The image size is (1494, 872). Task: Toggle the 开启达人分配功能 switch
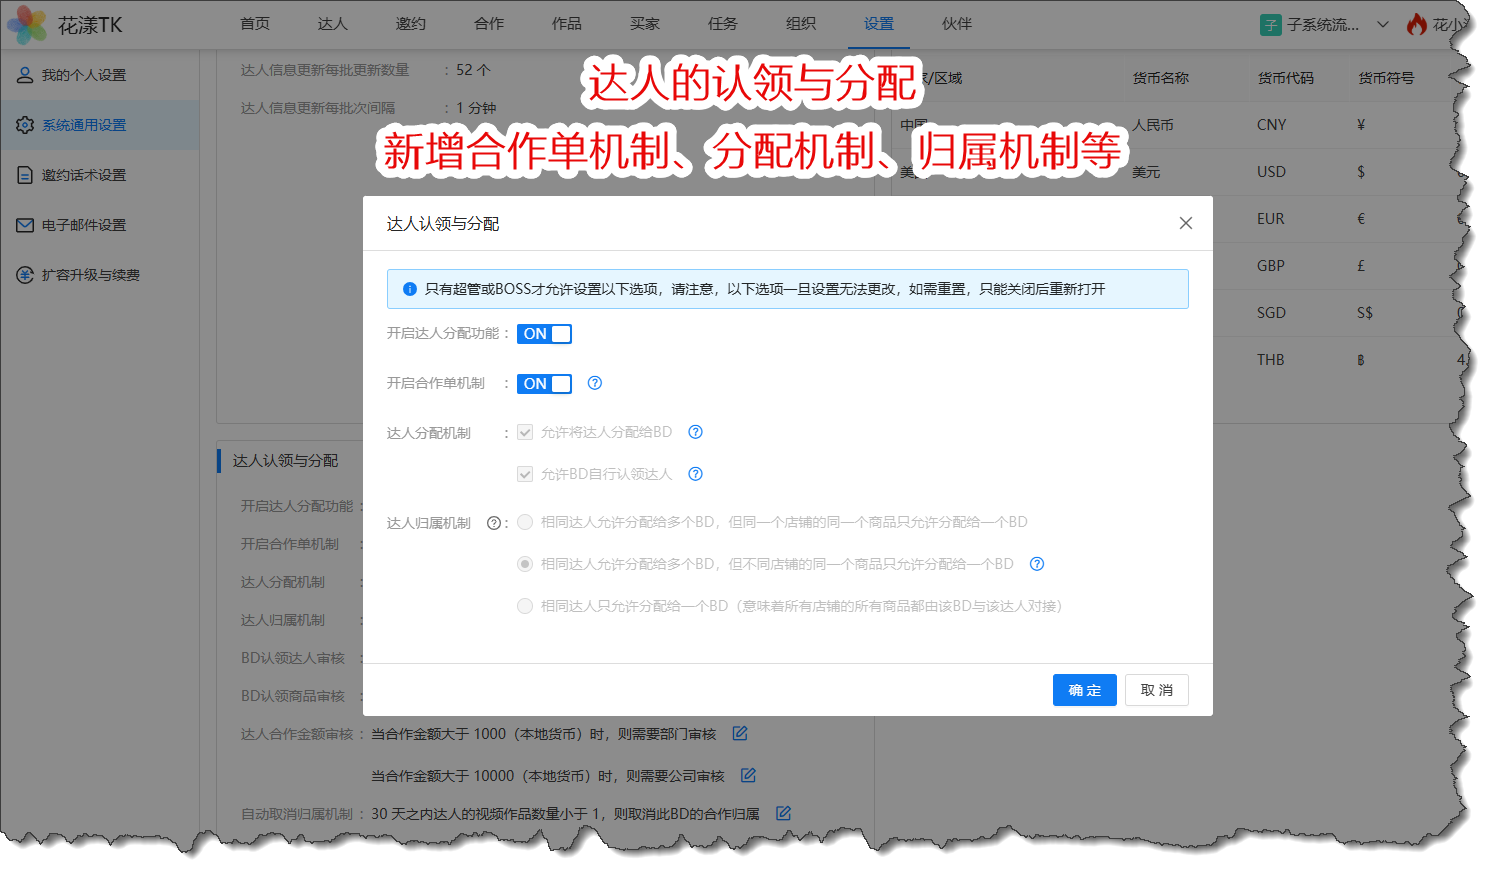click(544, 334)
